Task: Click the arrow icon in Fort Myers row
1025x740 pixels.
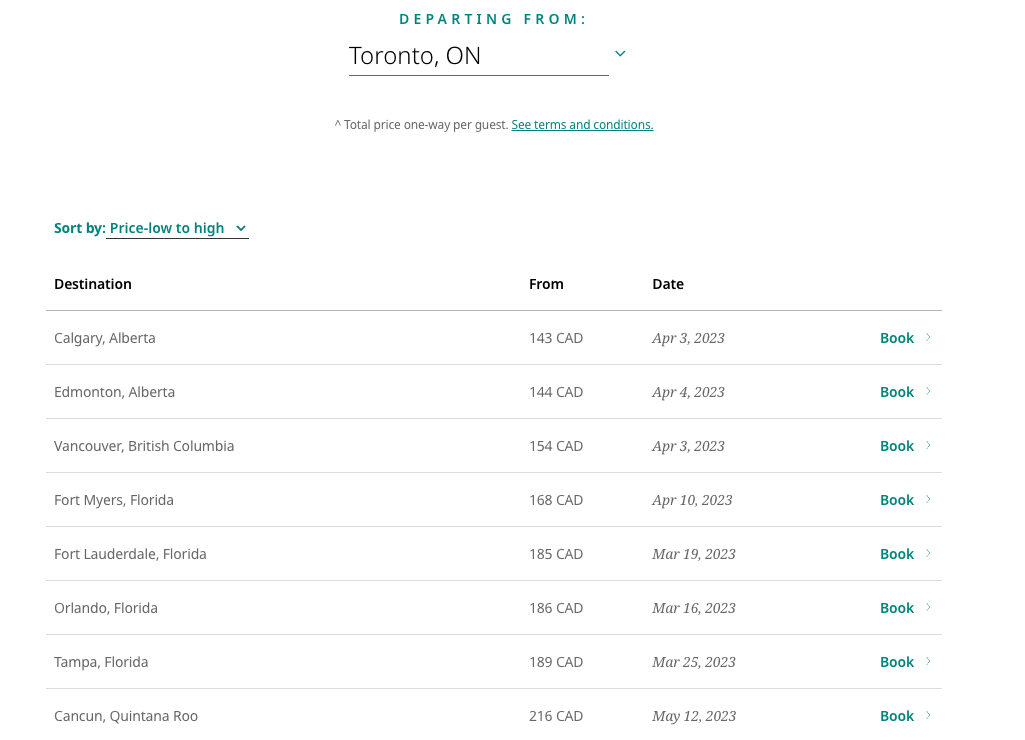Action: point(928,500)
